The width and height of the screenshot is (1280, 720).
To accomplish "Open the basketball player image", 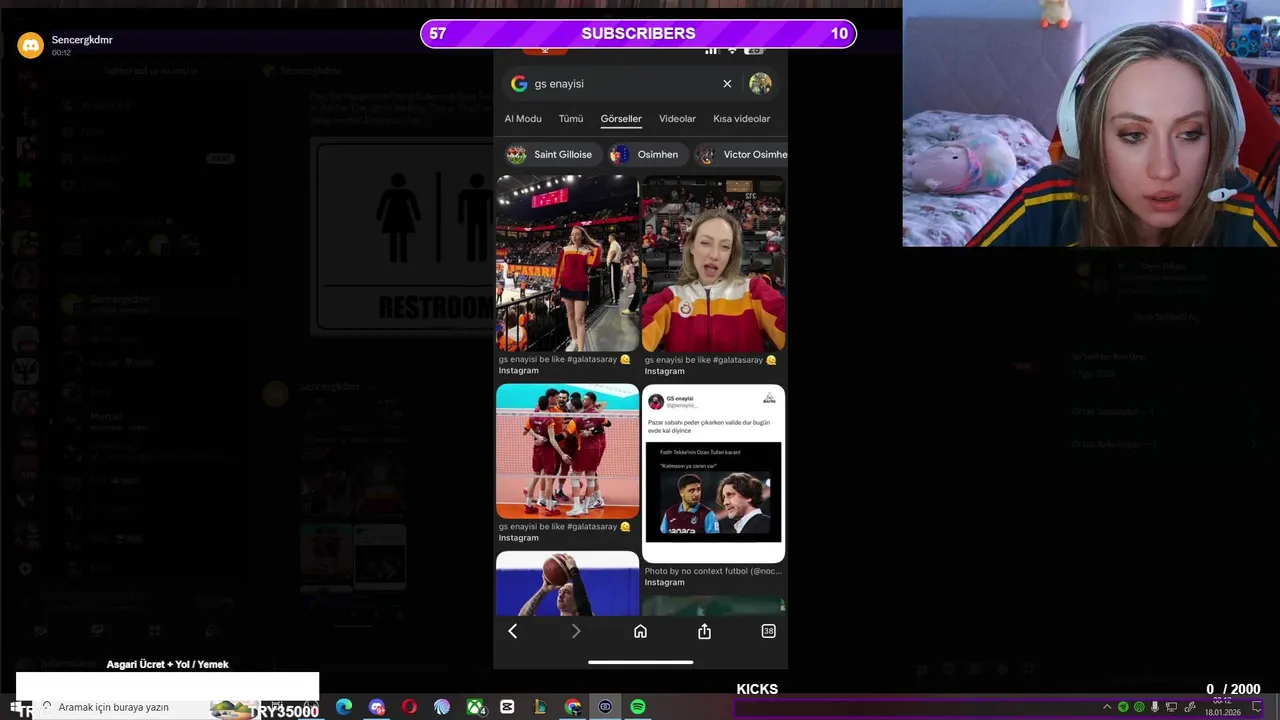I will (x=567, y=583).
